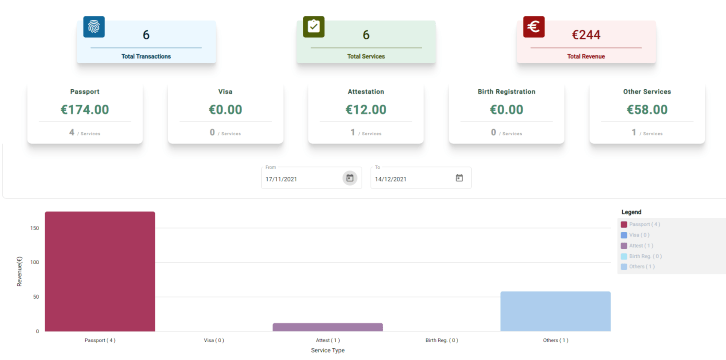This screenshot has width=726, height=360.
Task: Click the fingerprint Total Transactions icon
Action: pyautogui.click(x=94, y=27)
